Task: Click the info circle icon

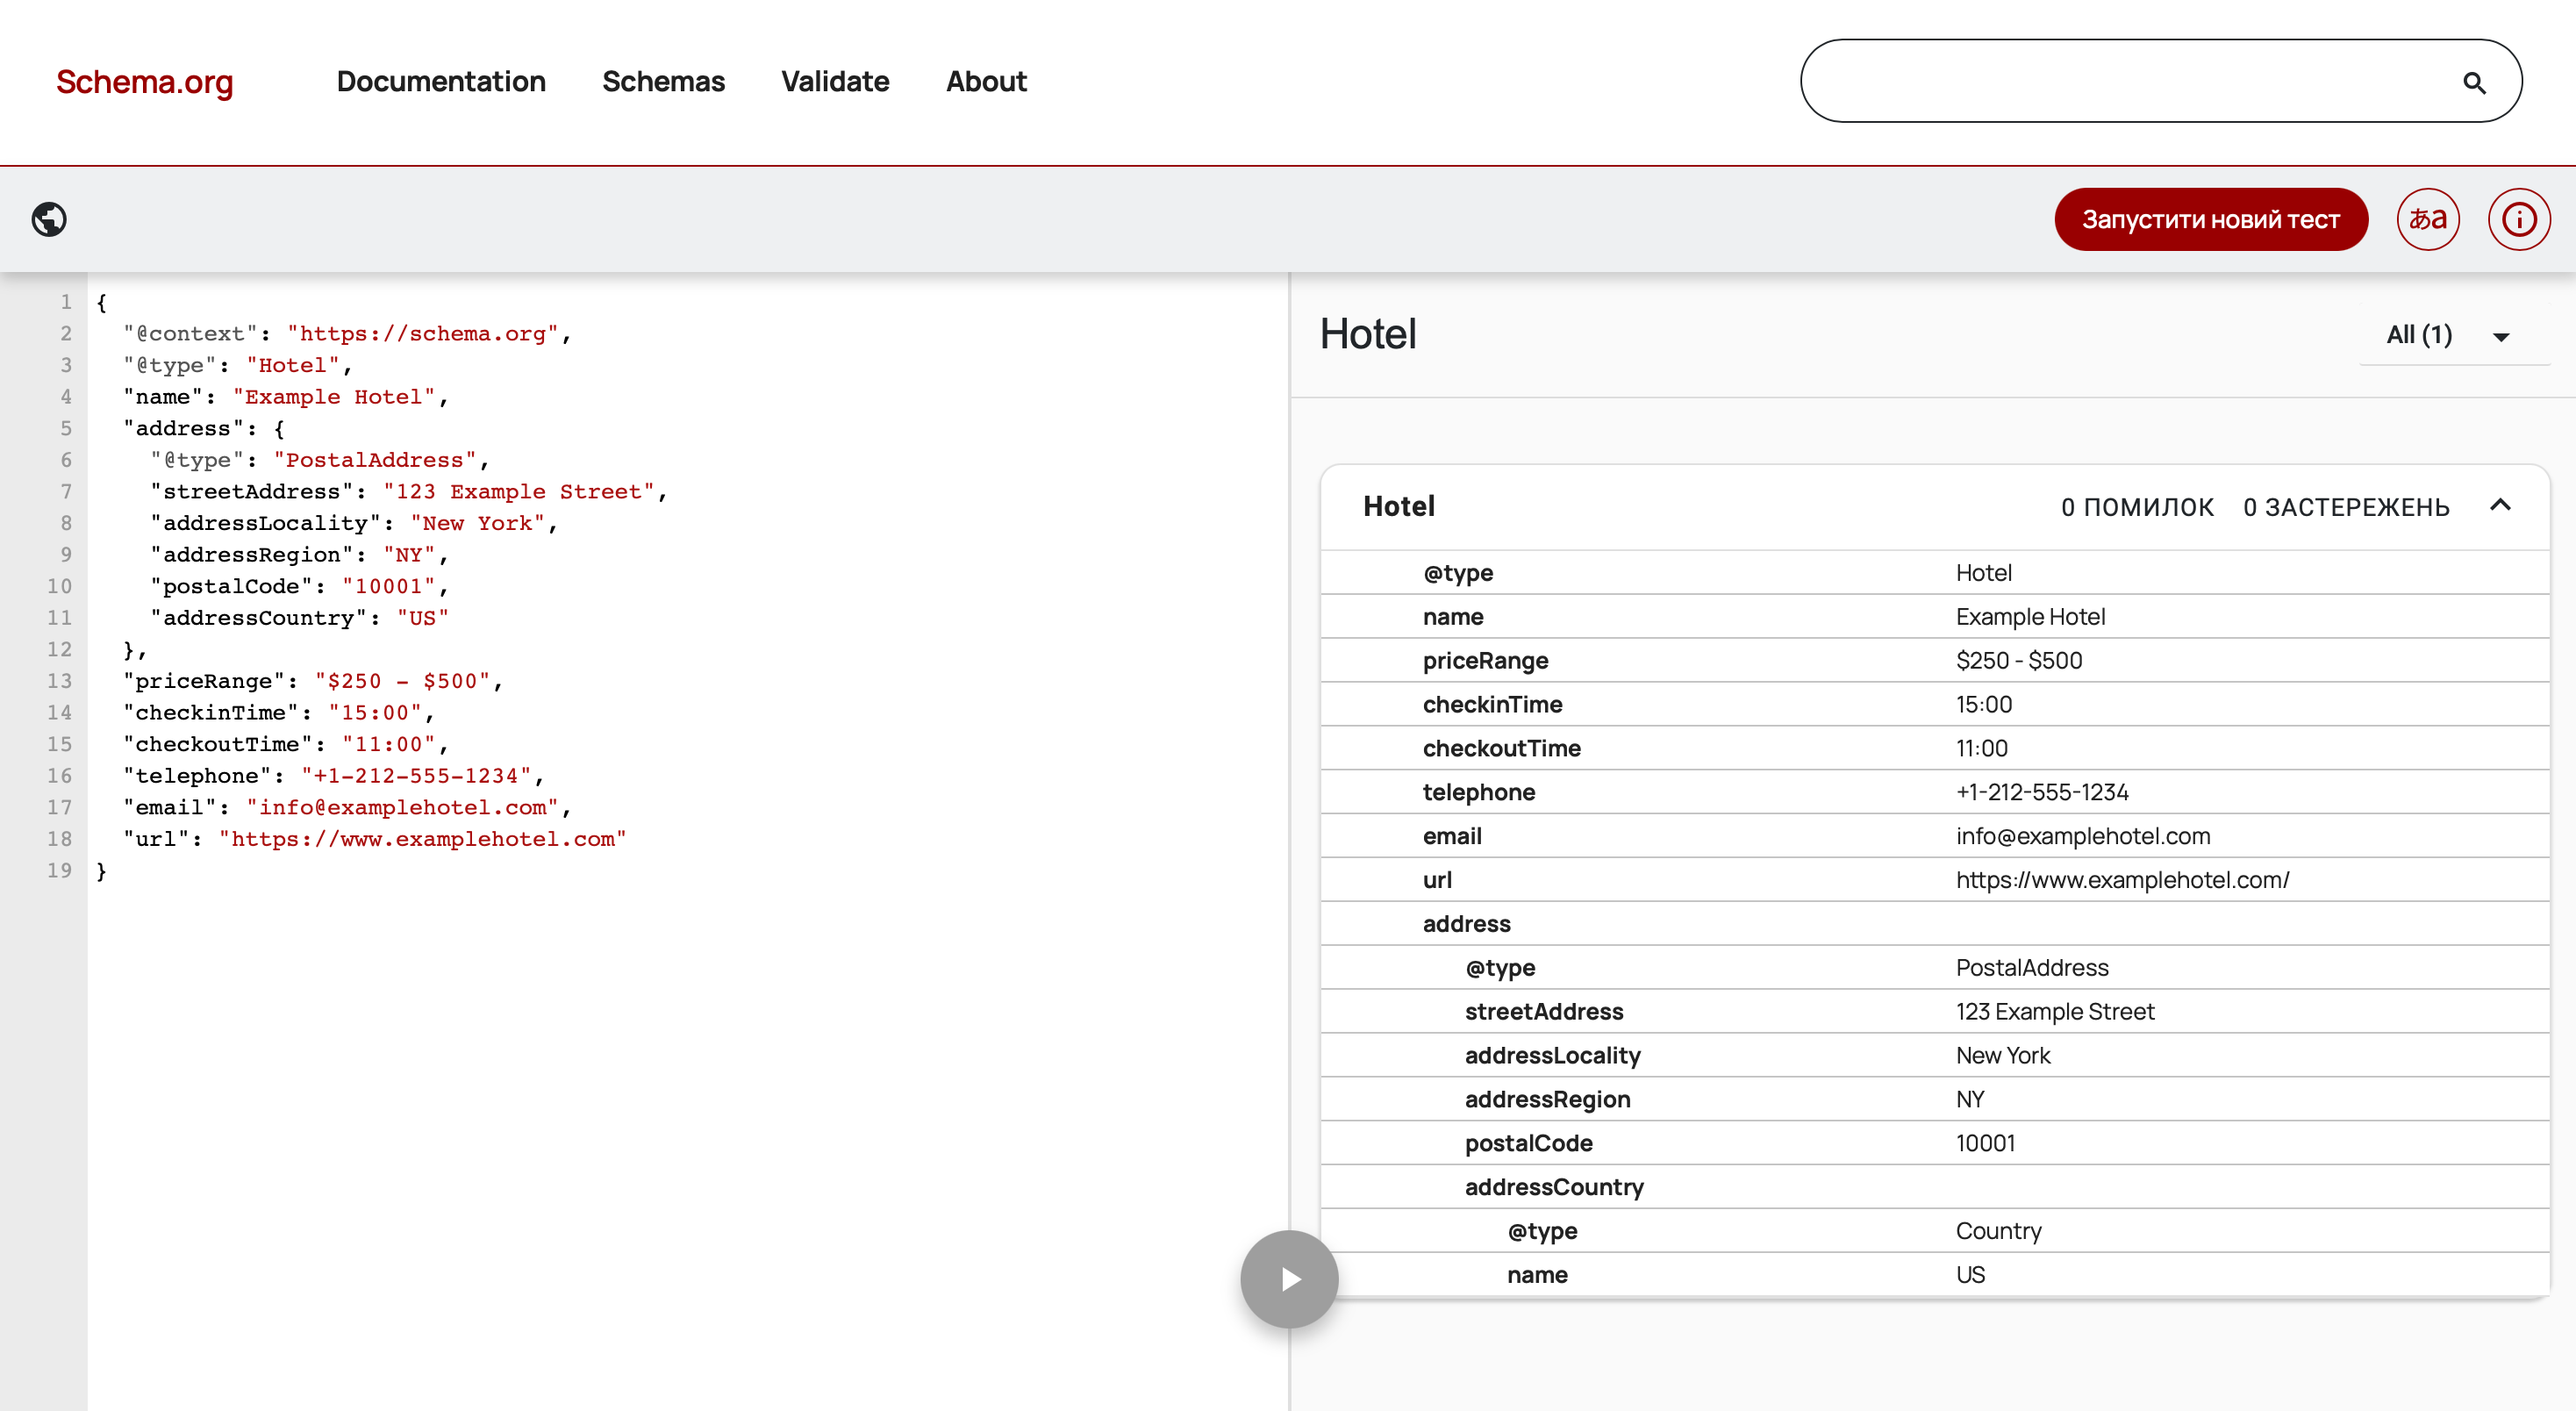Action: (2518, 219)
